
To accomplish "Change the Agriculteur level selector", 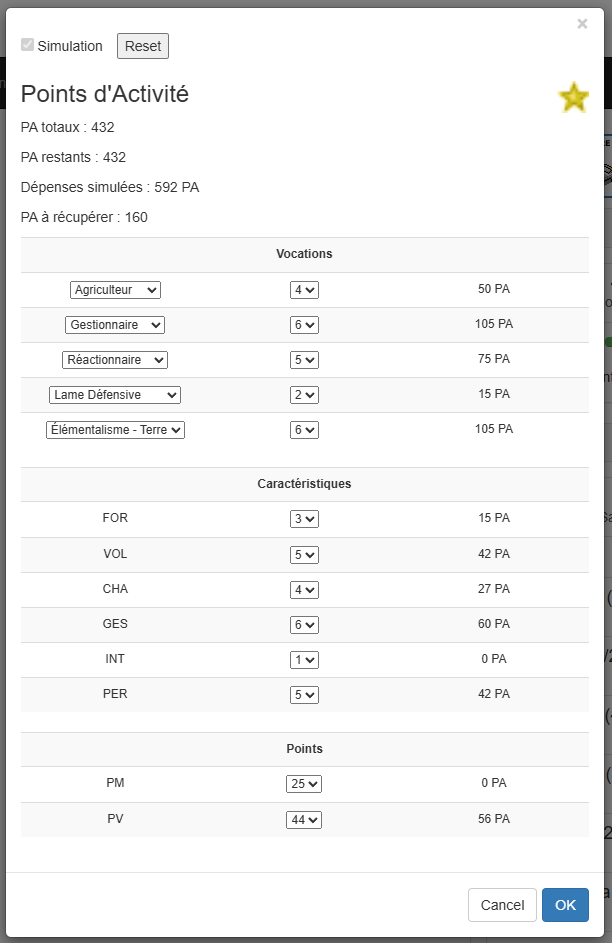I will click(x=304, y=290).
